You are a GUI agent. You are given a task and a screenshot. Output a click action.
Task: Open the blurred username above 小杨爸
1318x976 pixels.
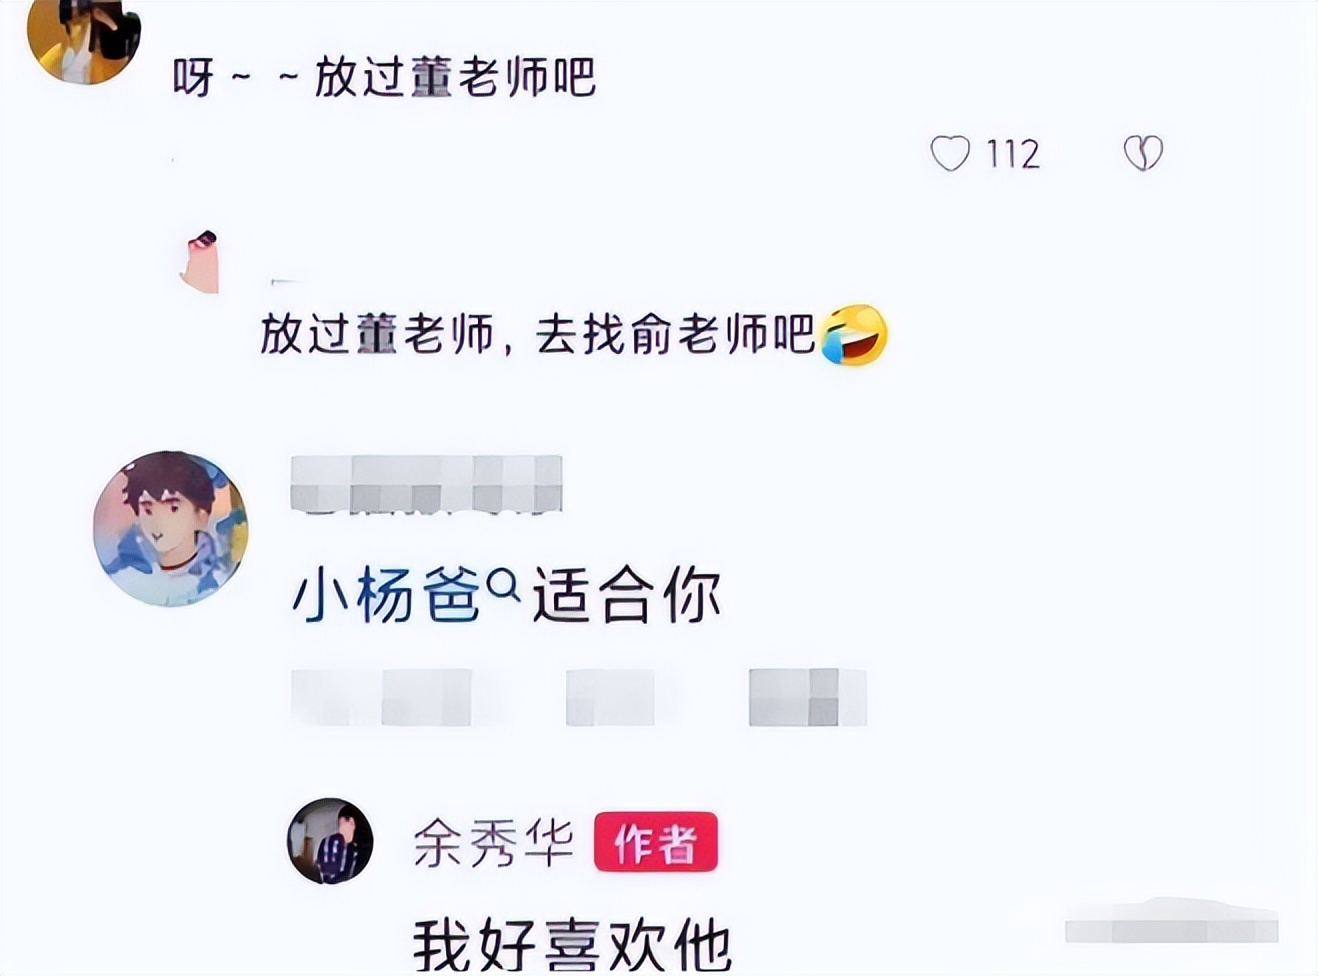[x=426, y=484]
